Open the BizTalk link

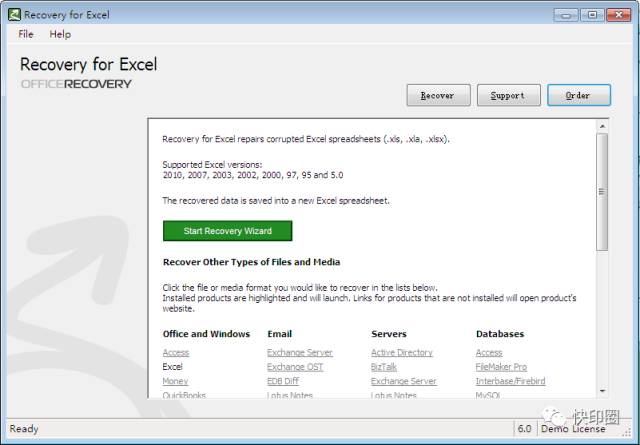pos(384,367)
